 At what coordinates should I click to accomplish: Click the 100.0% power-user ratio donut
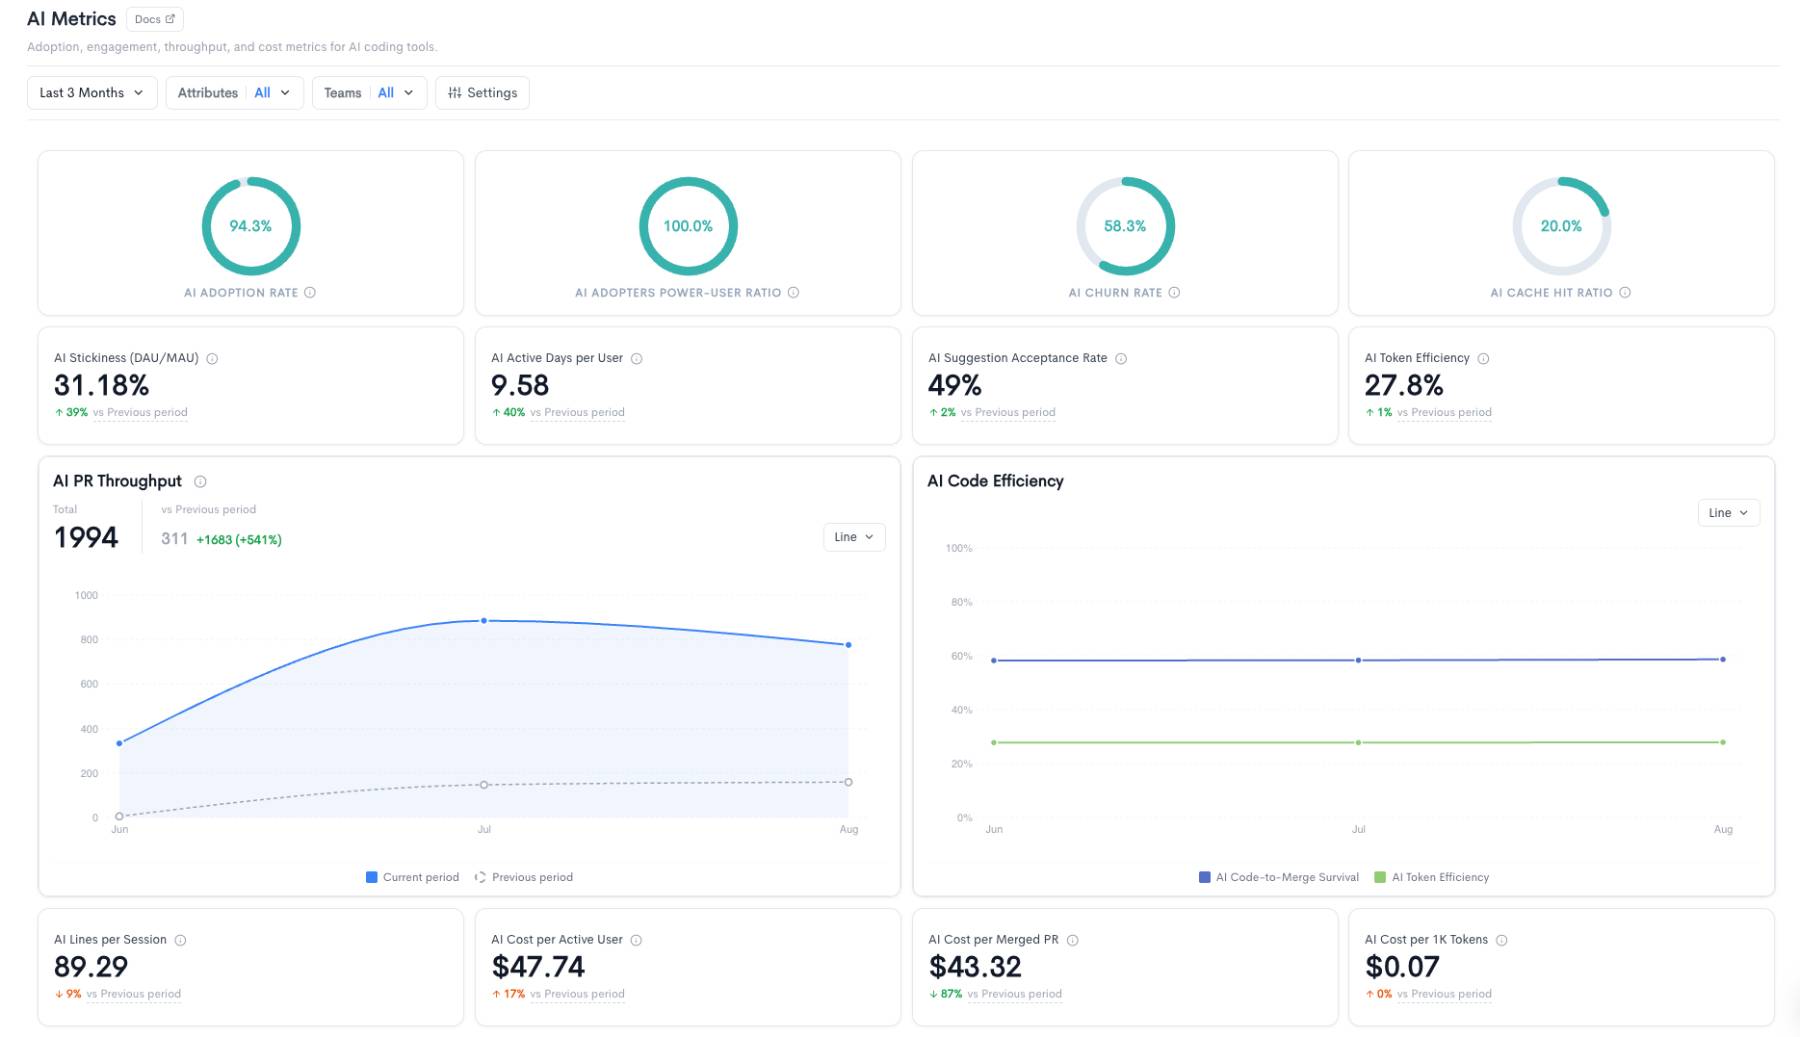(x=688, y=226)
